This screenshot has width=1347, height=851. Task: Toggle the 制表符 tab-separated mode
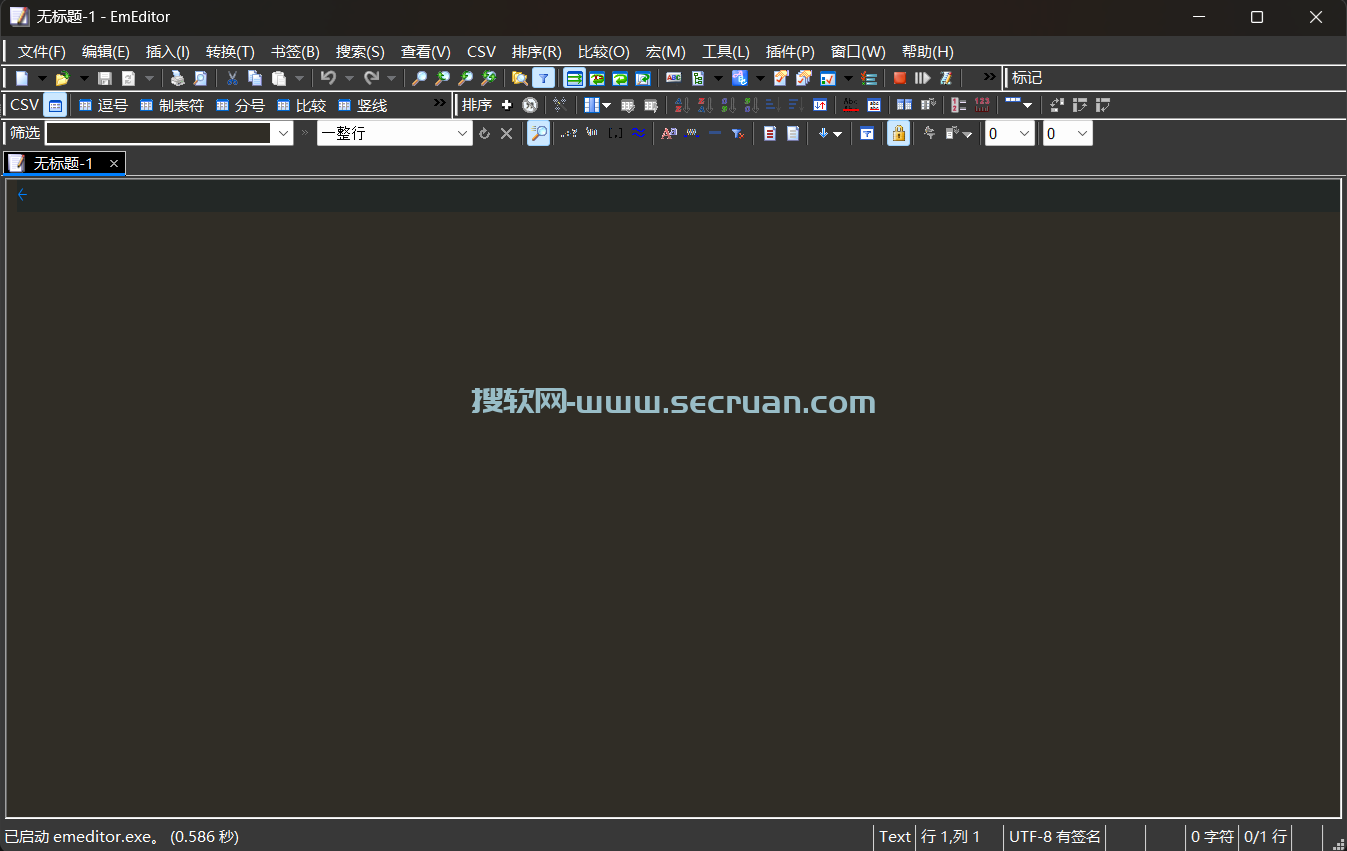pos(171,105)
